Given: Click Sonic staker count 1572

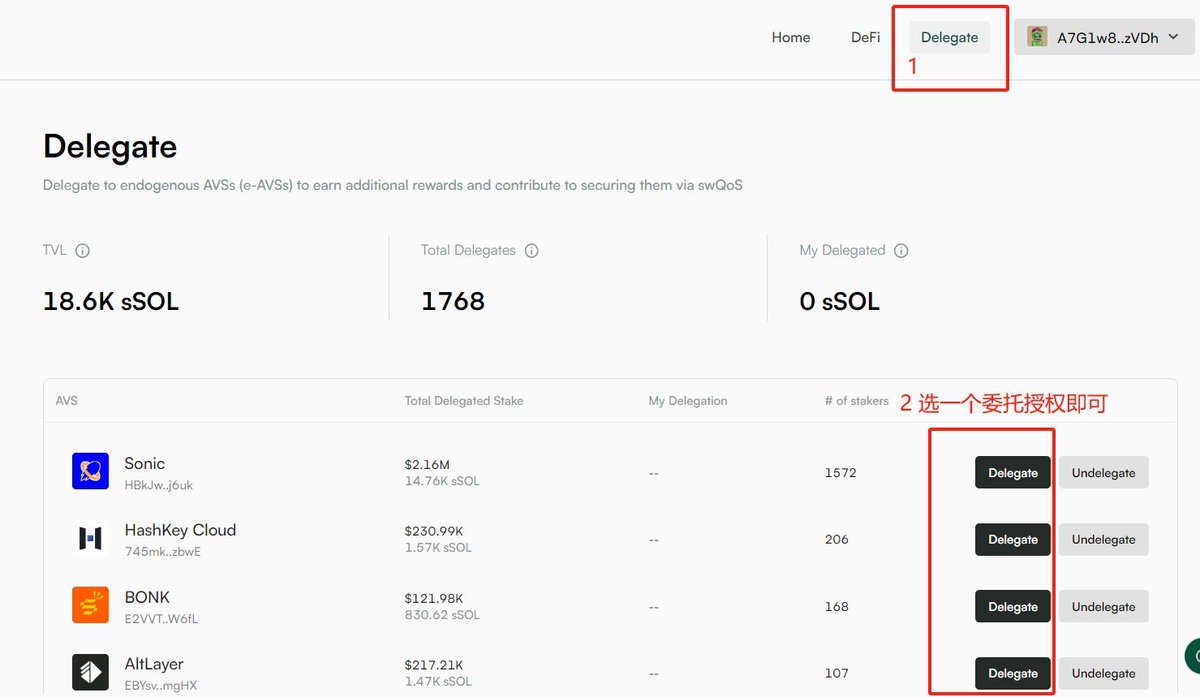Looking at the screenshot, I should tap(840, 473).
